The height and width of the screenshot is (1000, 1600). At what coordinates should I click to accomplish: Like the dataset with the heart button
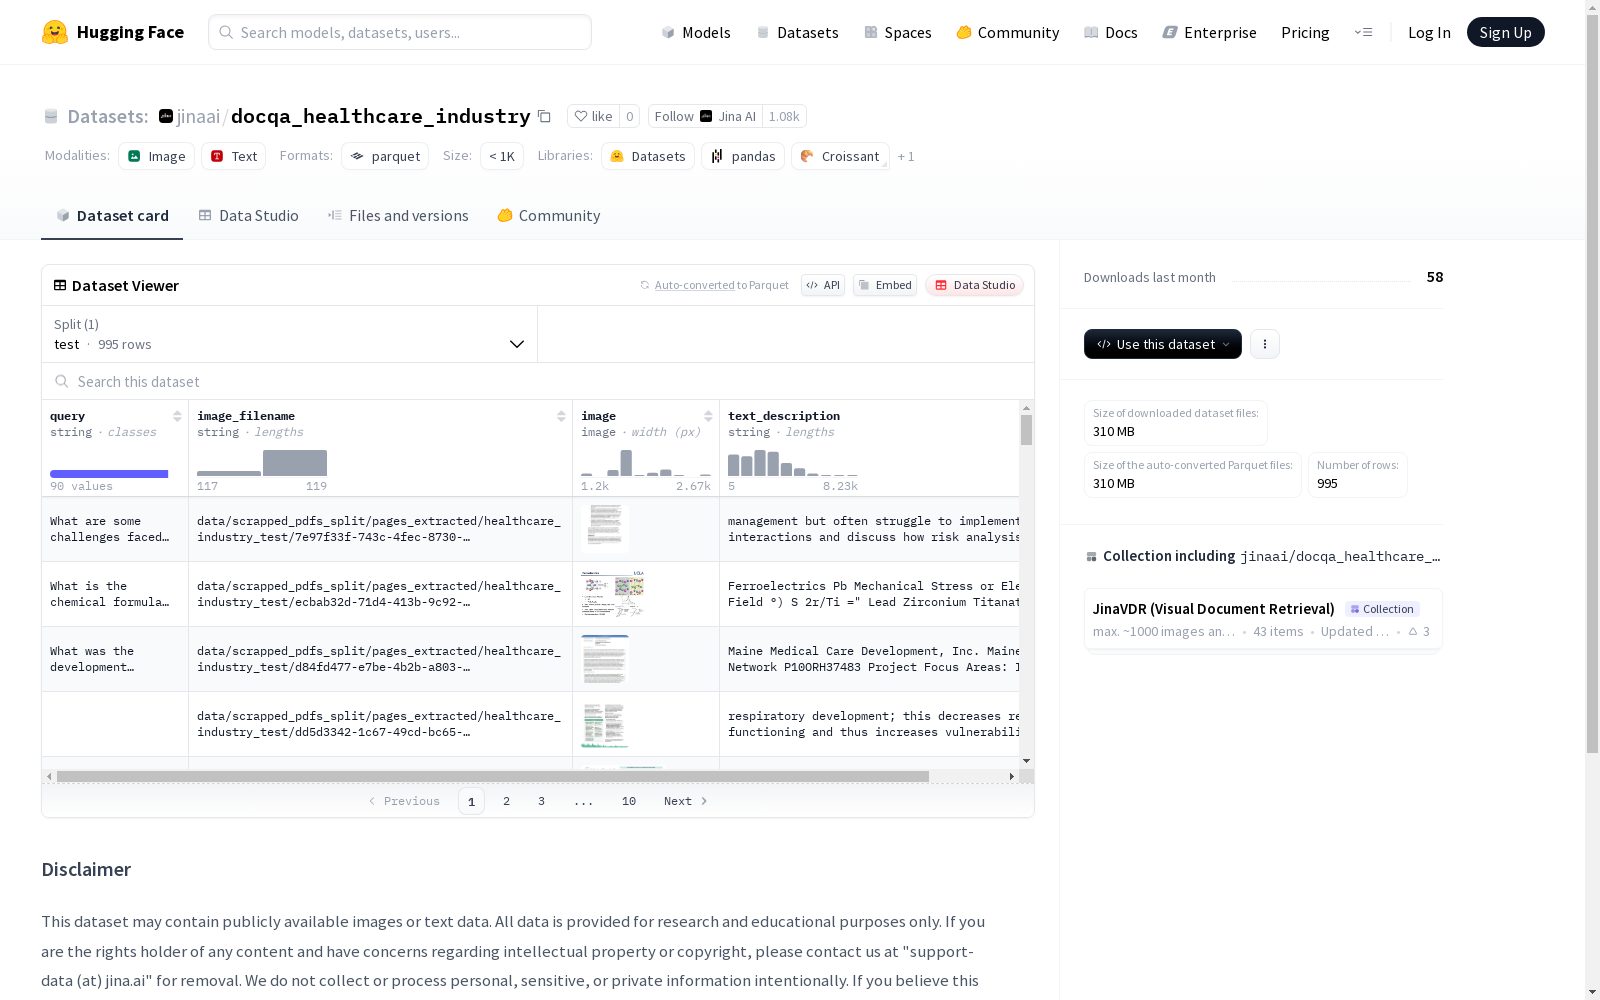click(x=593, y=116)
